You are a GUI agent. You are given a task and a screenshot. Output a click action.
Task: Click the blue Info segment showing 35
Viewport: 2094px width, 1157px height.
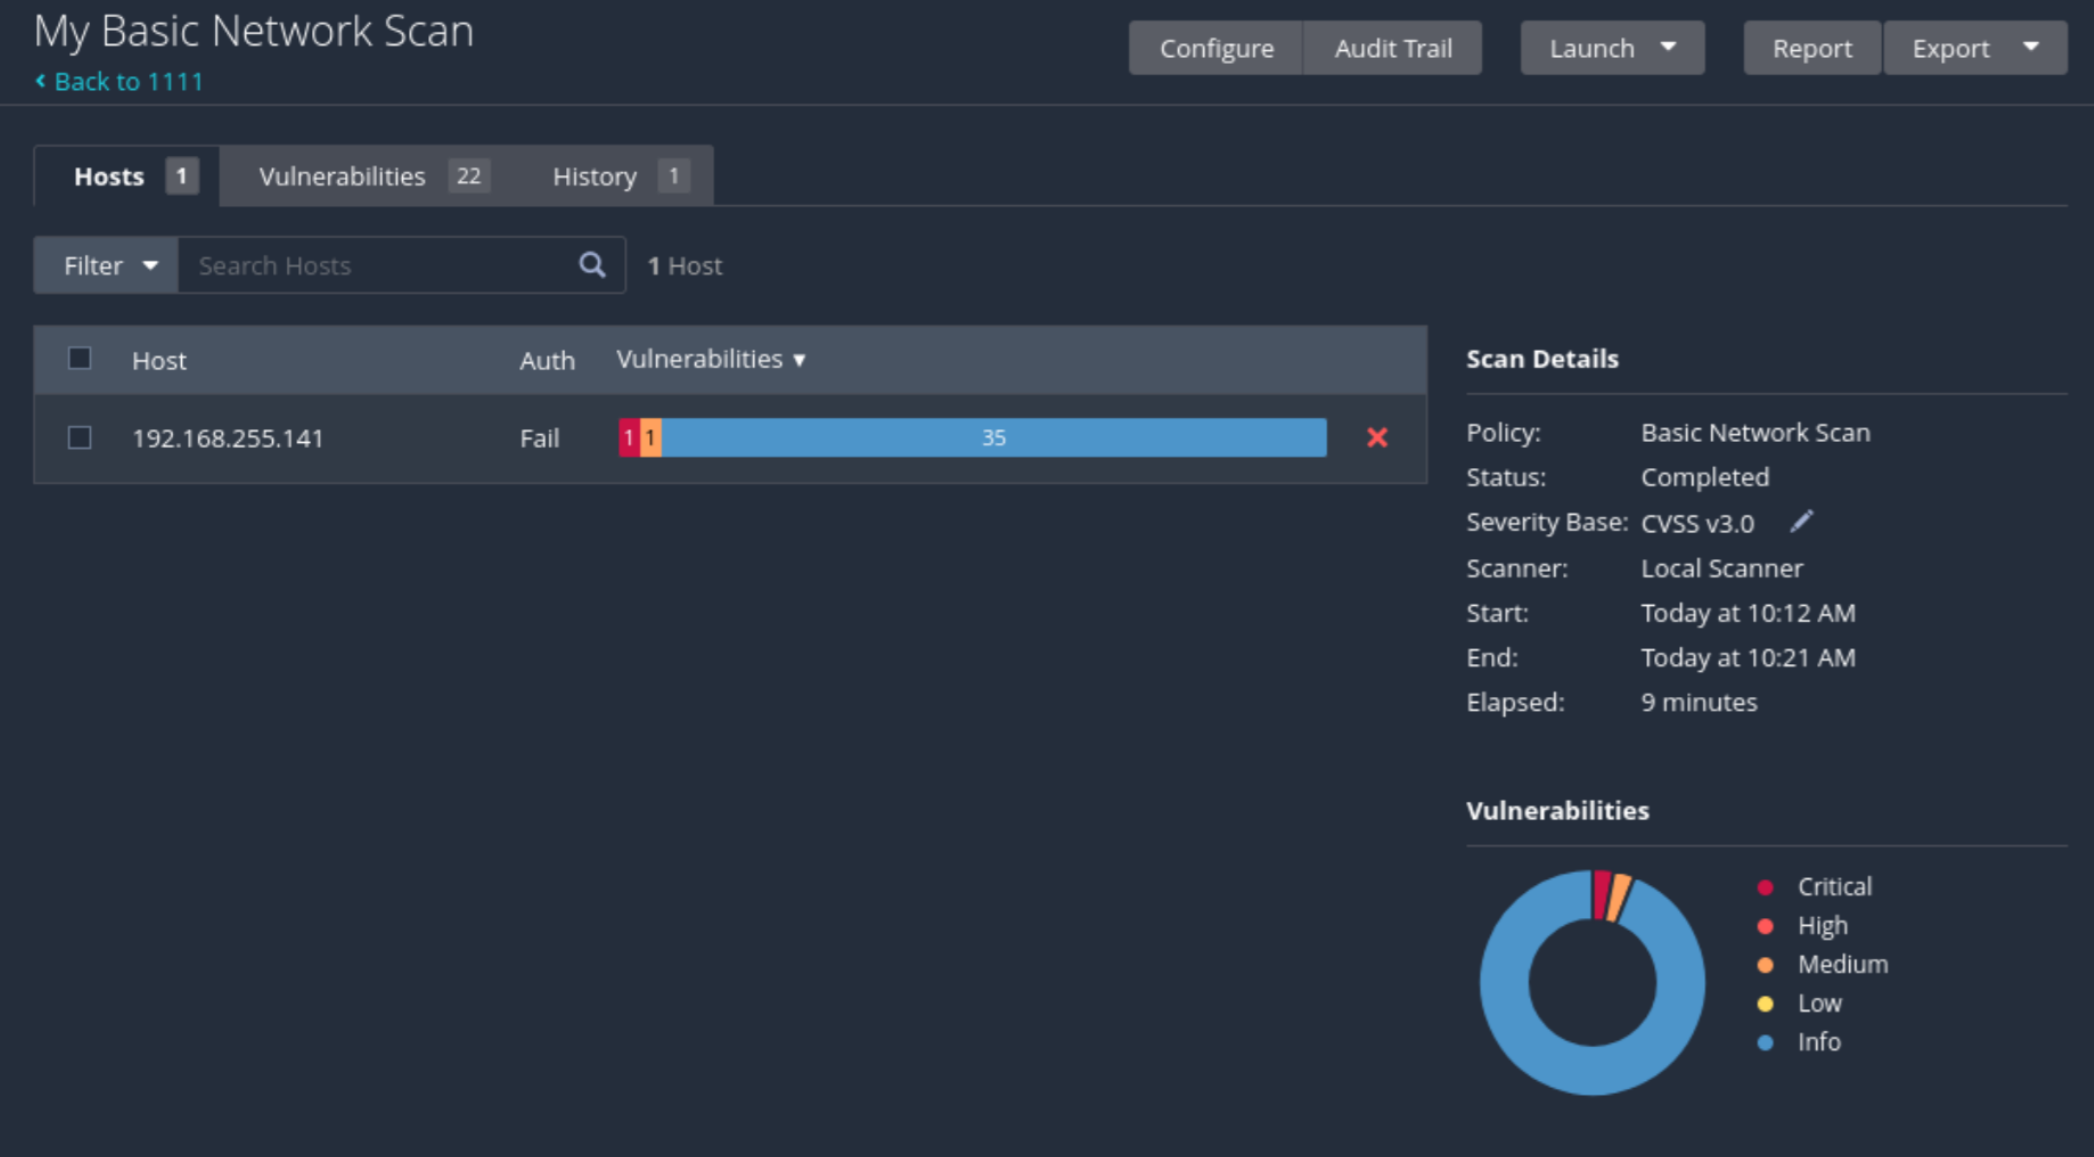point(993,438)
